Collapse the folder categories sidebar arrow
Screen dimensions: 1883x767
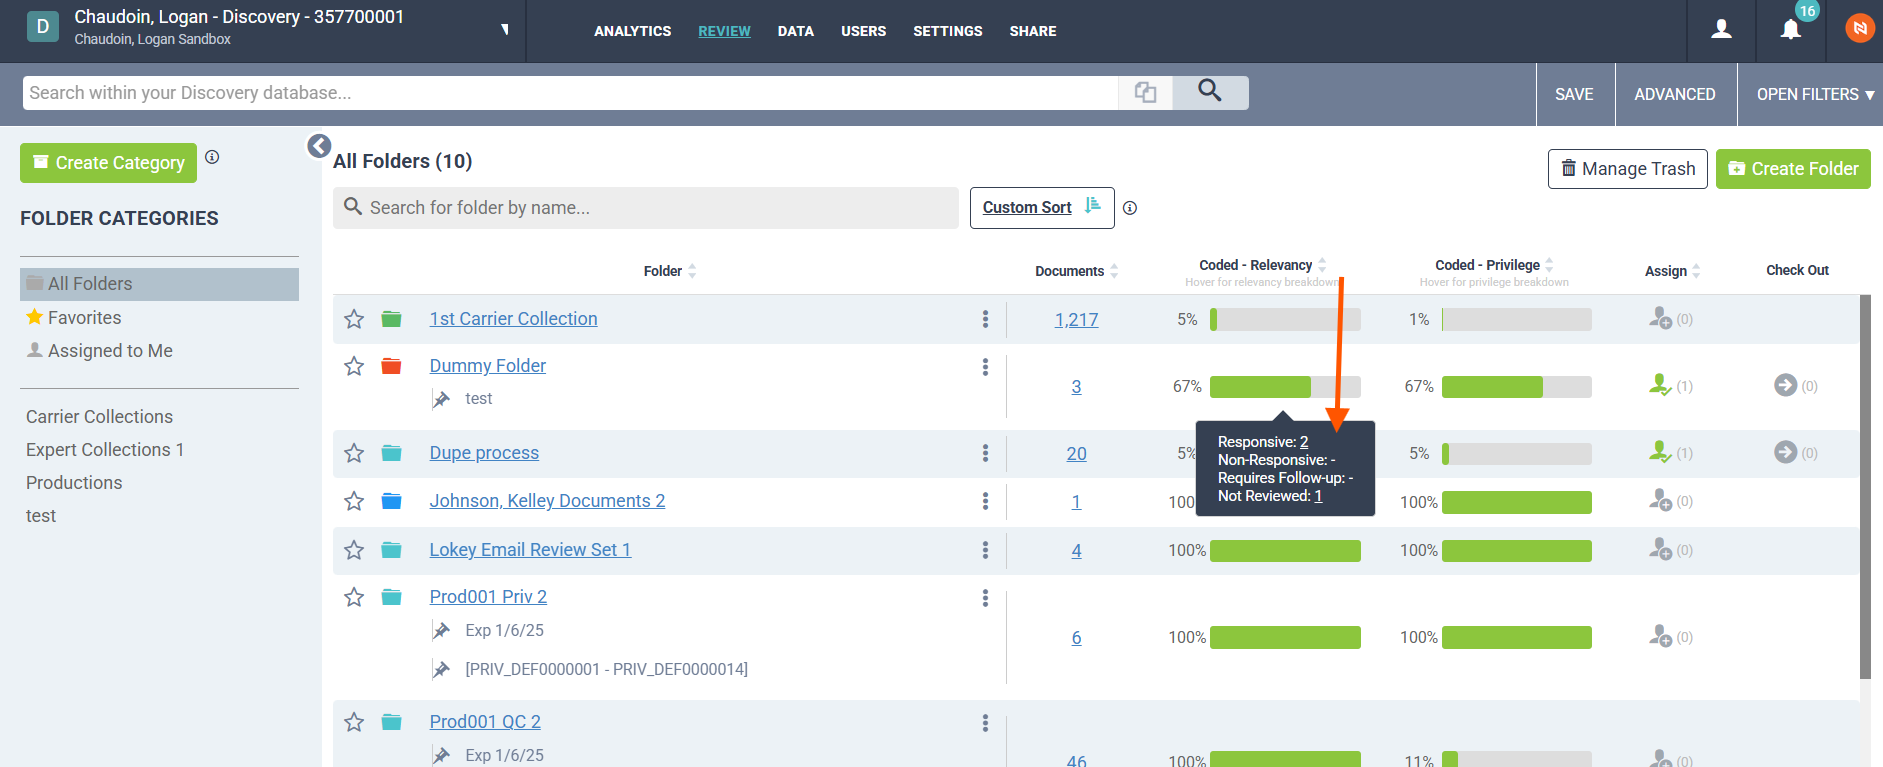[x=319, y=146]
